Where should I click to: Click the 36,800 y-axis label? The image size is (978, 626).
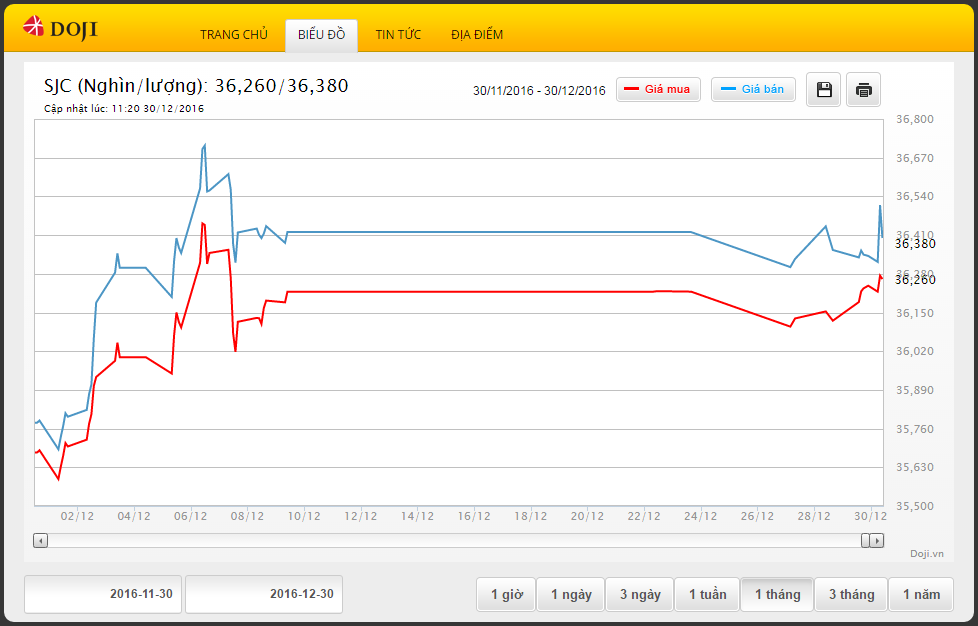pyautogui.click(x=914, y=119)
